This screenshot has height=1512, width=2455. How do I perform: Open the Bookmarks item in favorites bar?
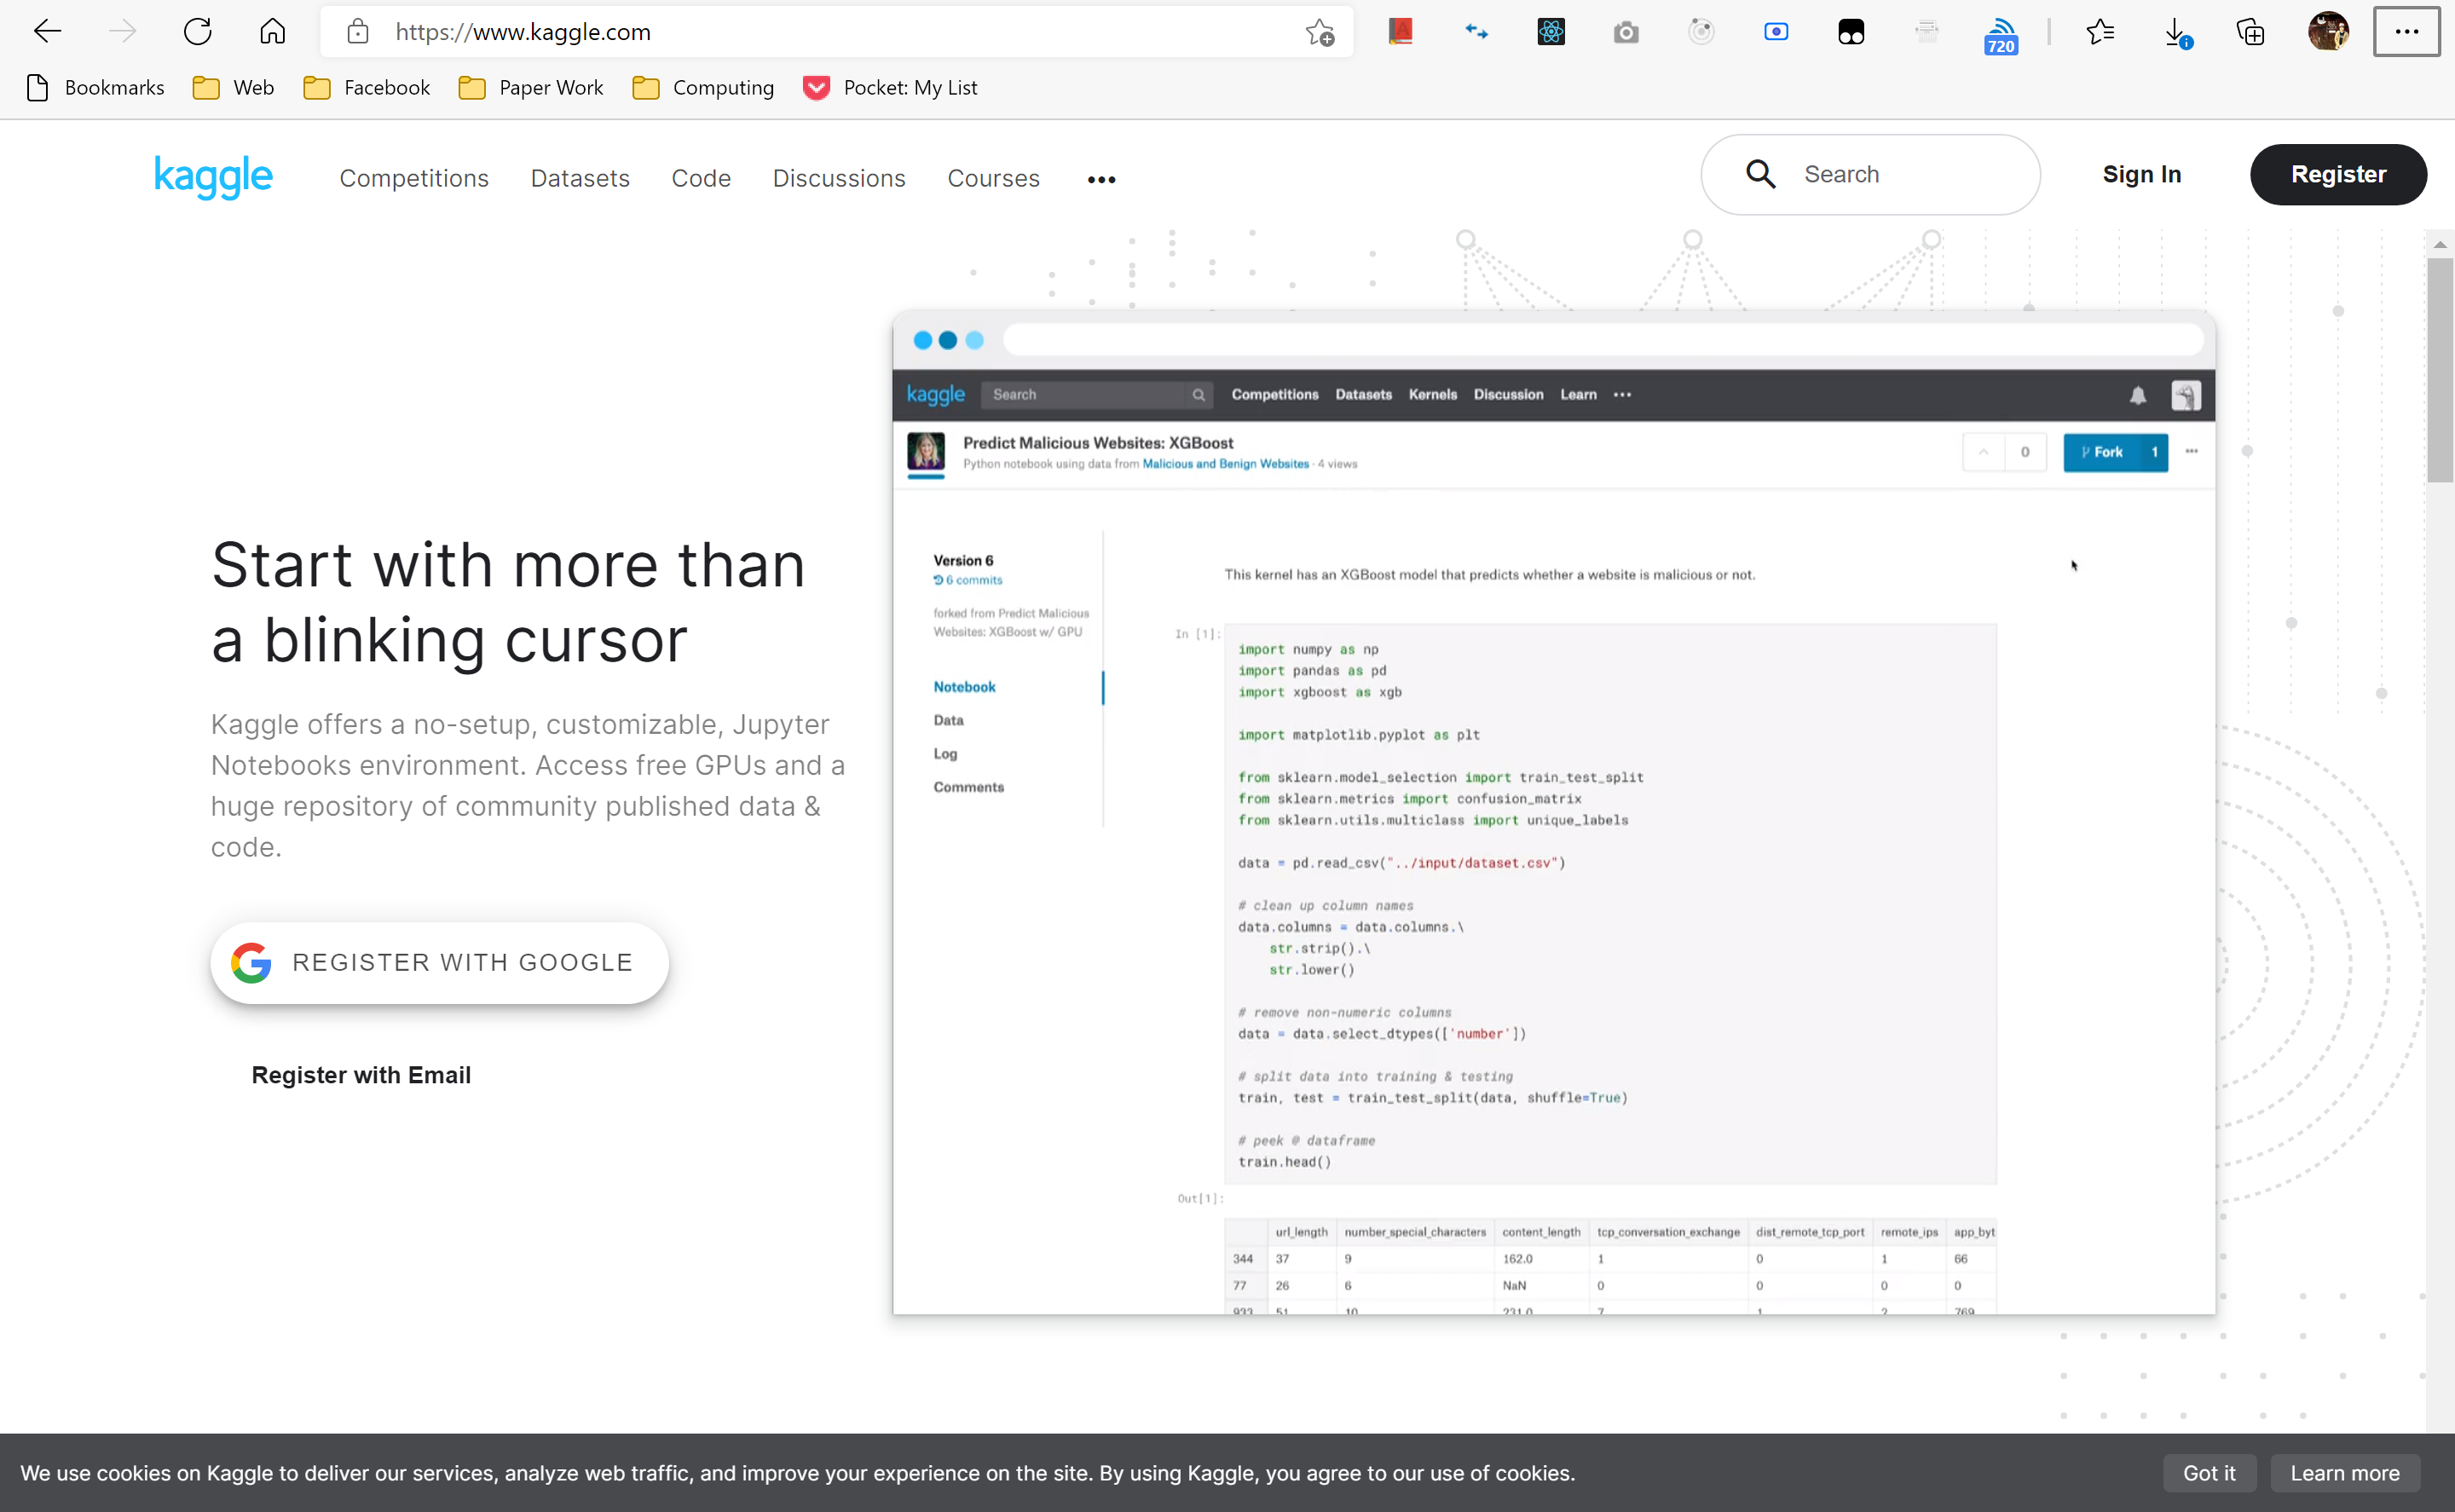click(95, 88)
